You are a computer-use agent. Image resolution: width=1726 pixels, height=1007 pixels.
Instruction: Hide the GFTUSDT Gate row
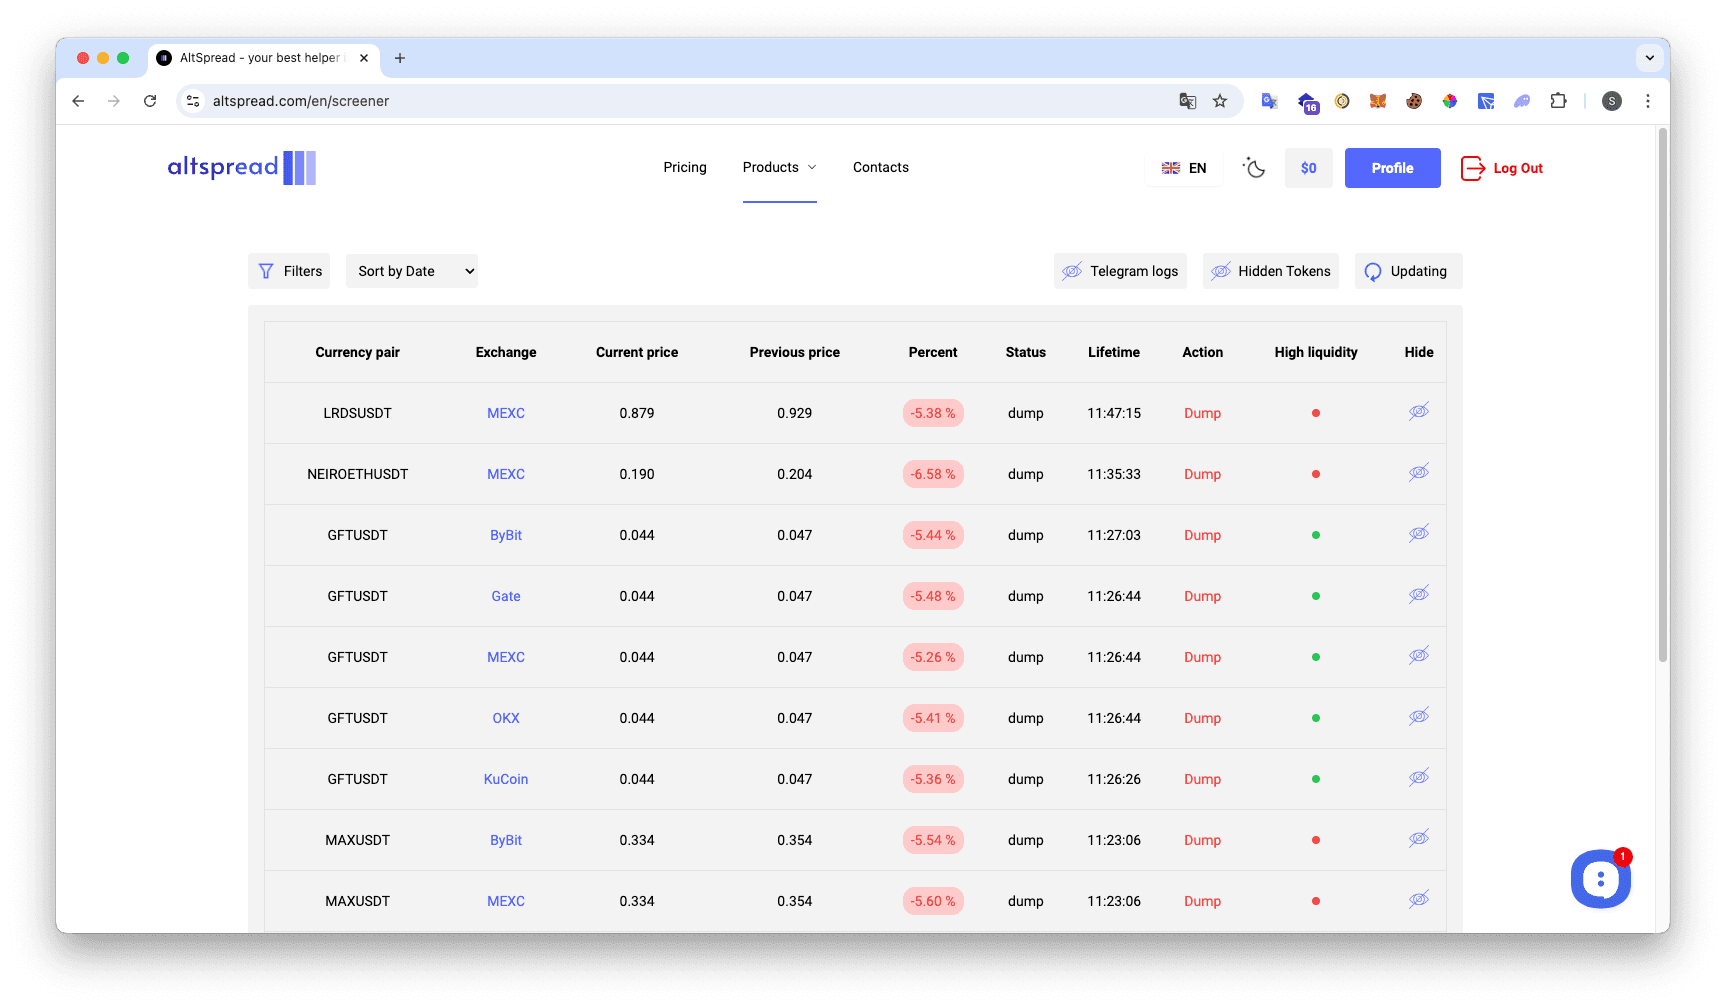point(1418,595)
